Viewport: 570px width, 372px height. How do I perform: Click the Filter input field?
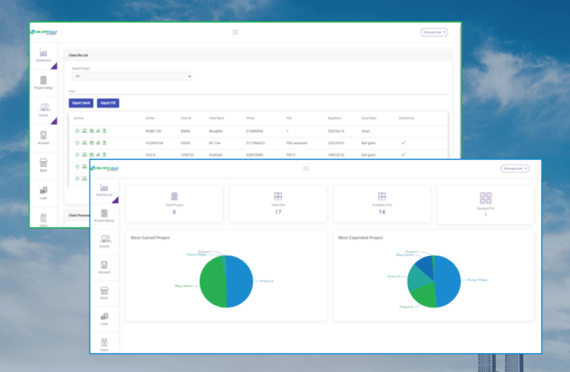click(258, 91)
